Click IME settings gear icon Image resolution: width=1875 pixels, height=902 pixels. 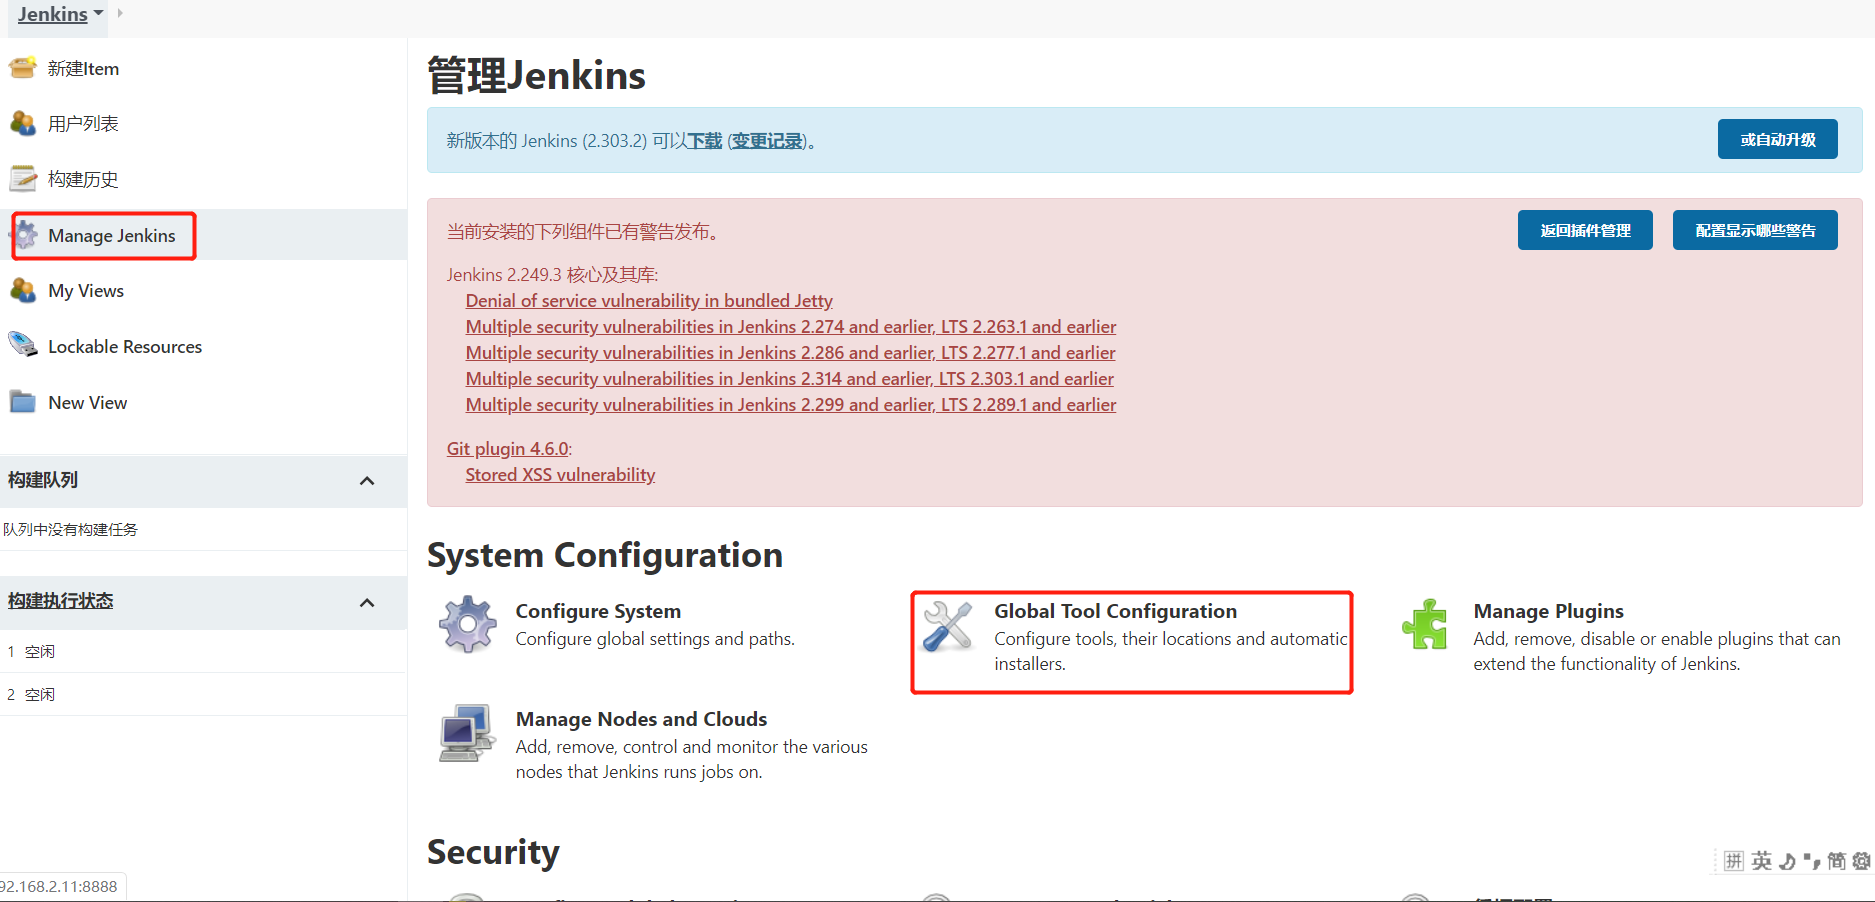pos(1861,861)
